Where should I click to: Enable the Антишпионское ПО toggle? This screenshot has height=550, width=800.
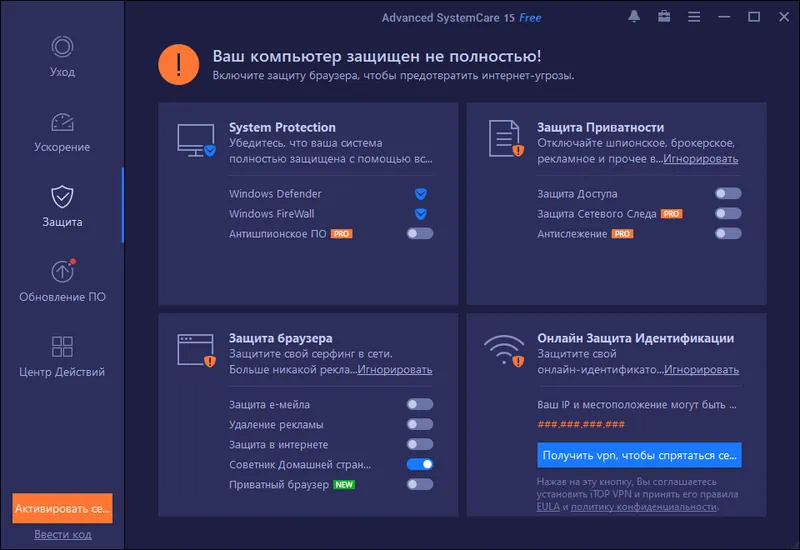[x=420, y=234]
